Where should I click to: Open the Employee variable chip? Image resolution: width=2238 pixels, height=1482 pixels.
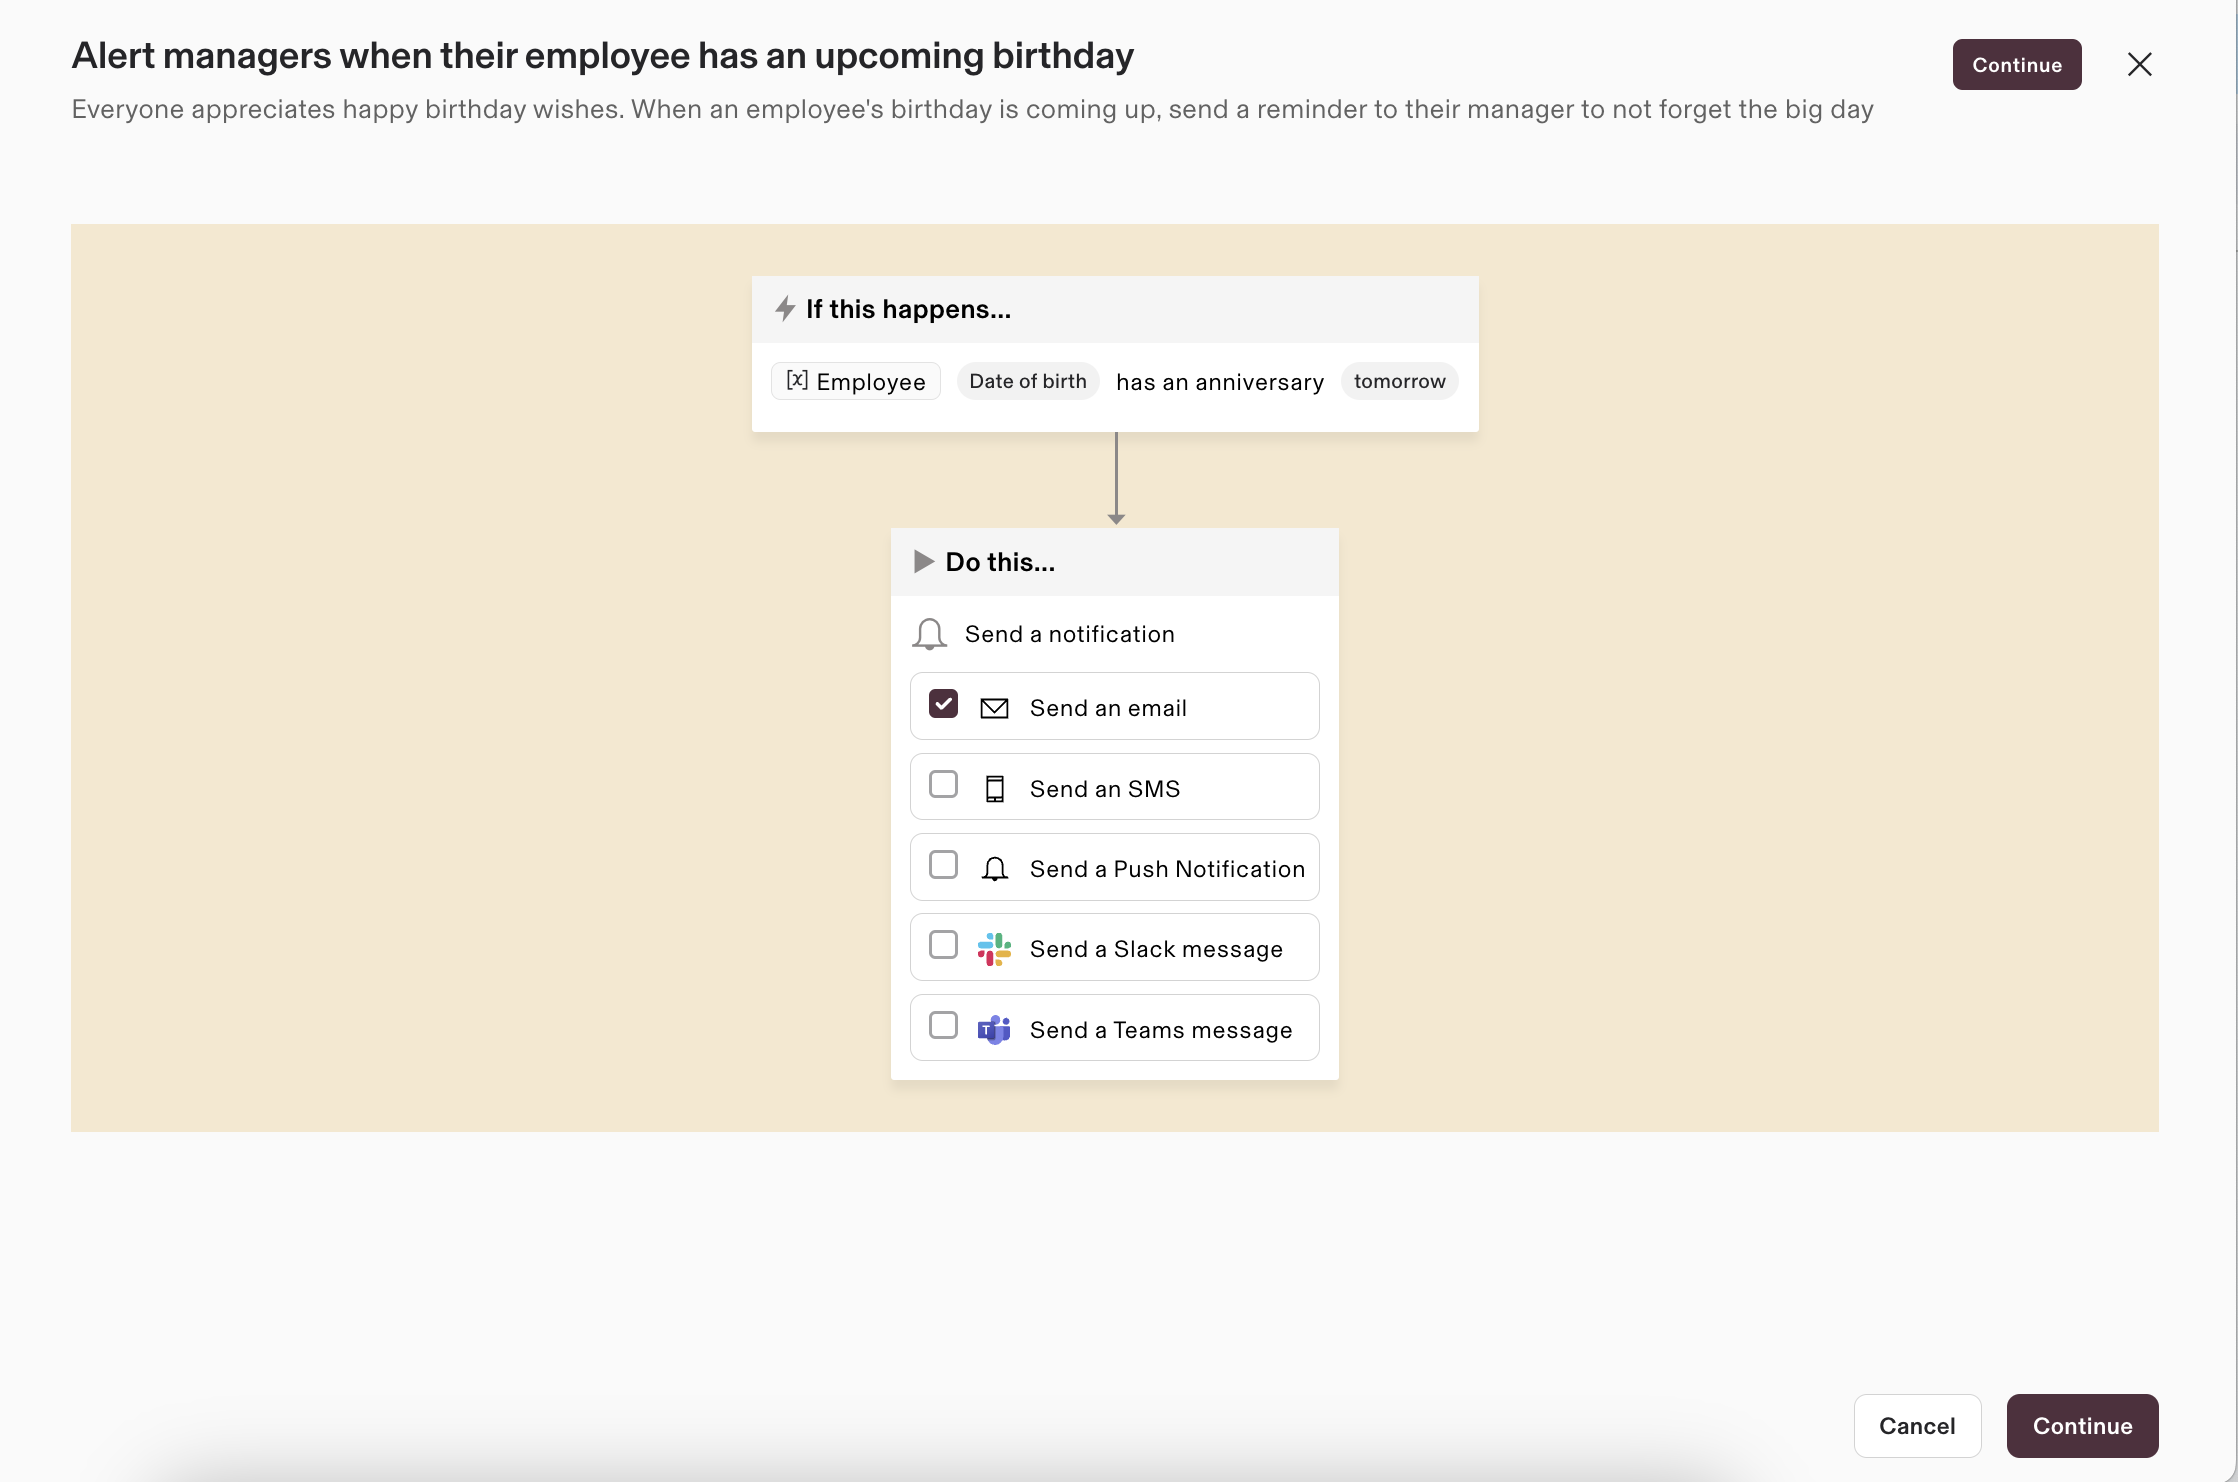tap(856, 381)
